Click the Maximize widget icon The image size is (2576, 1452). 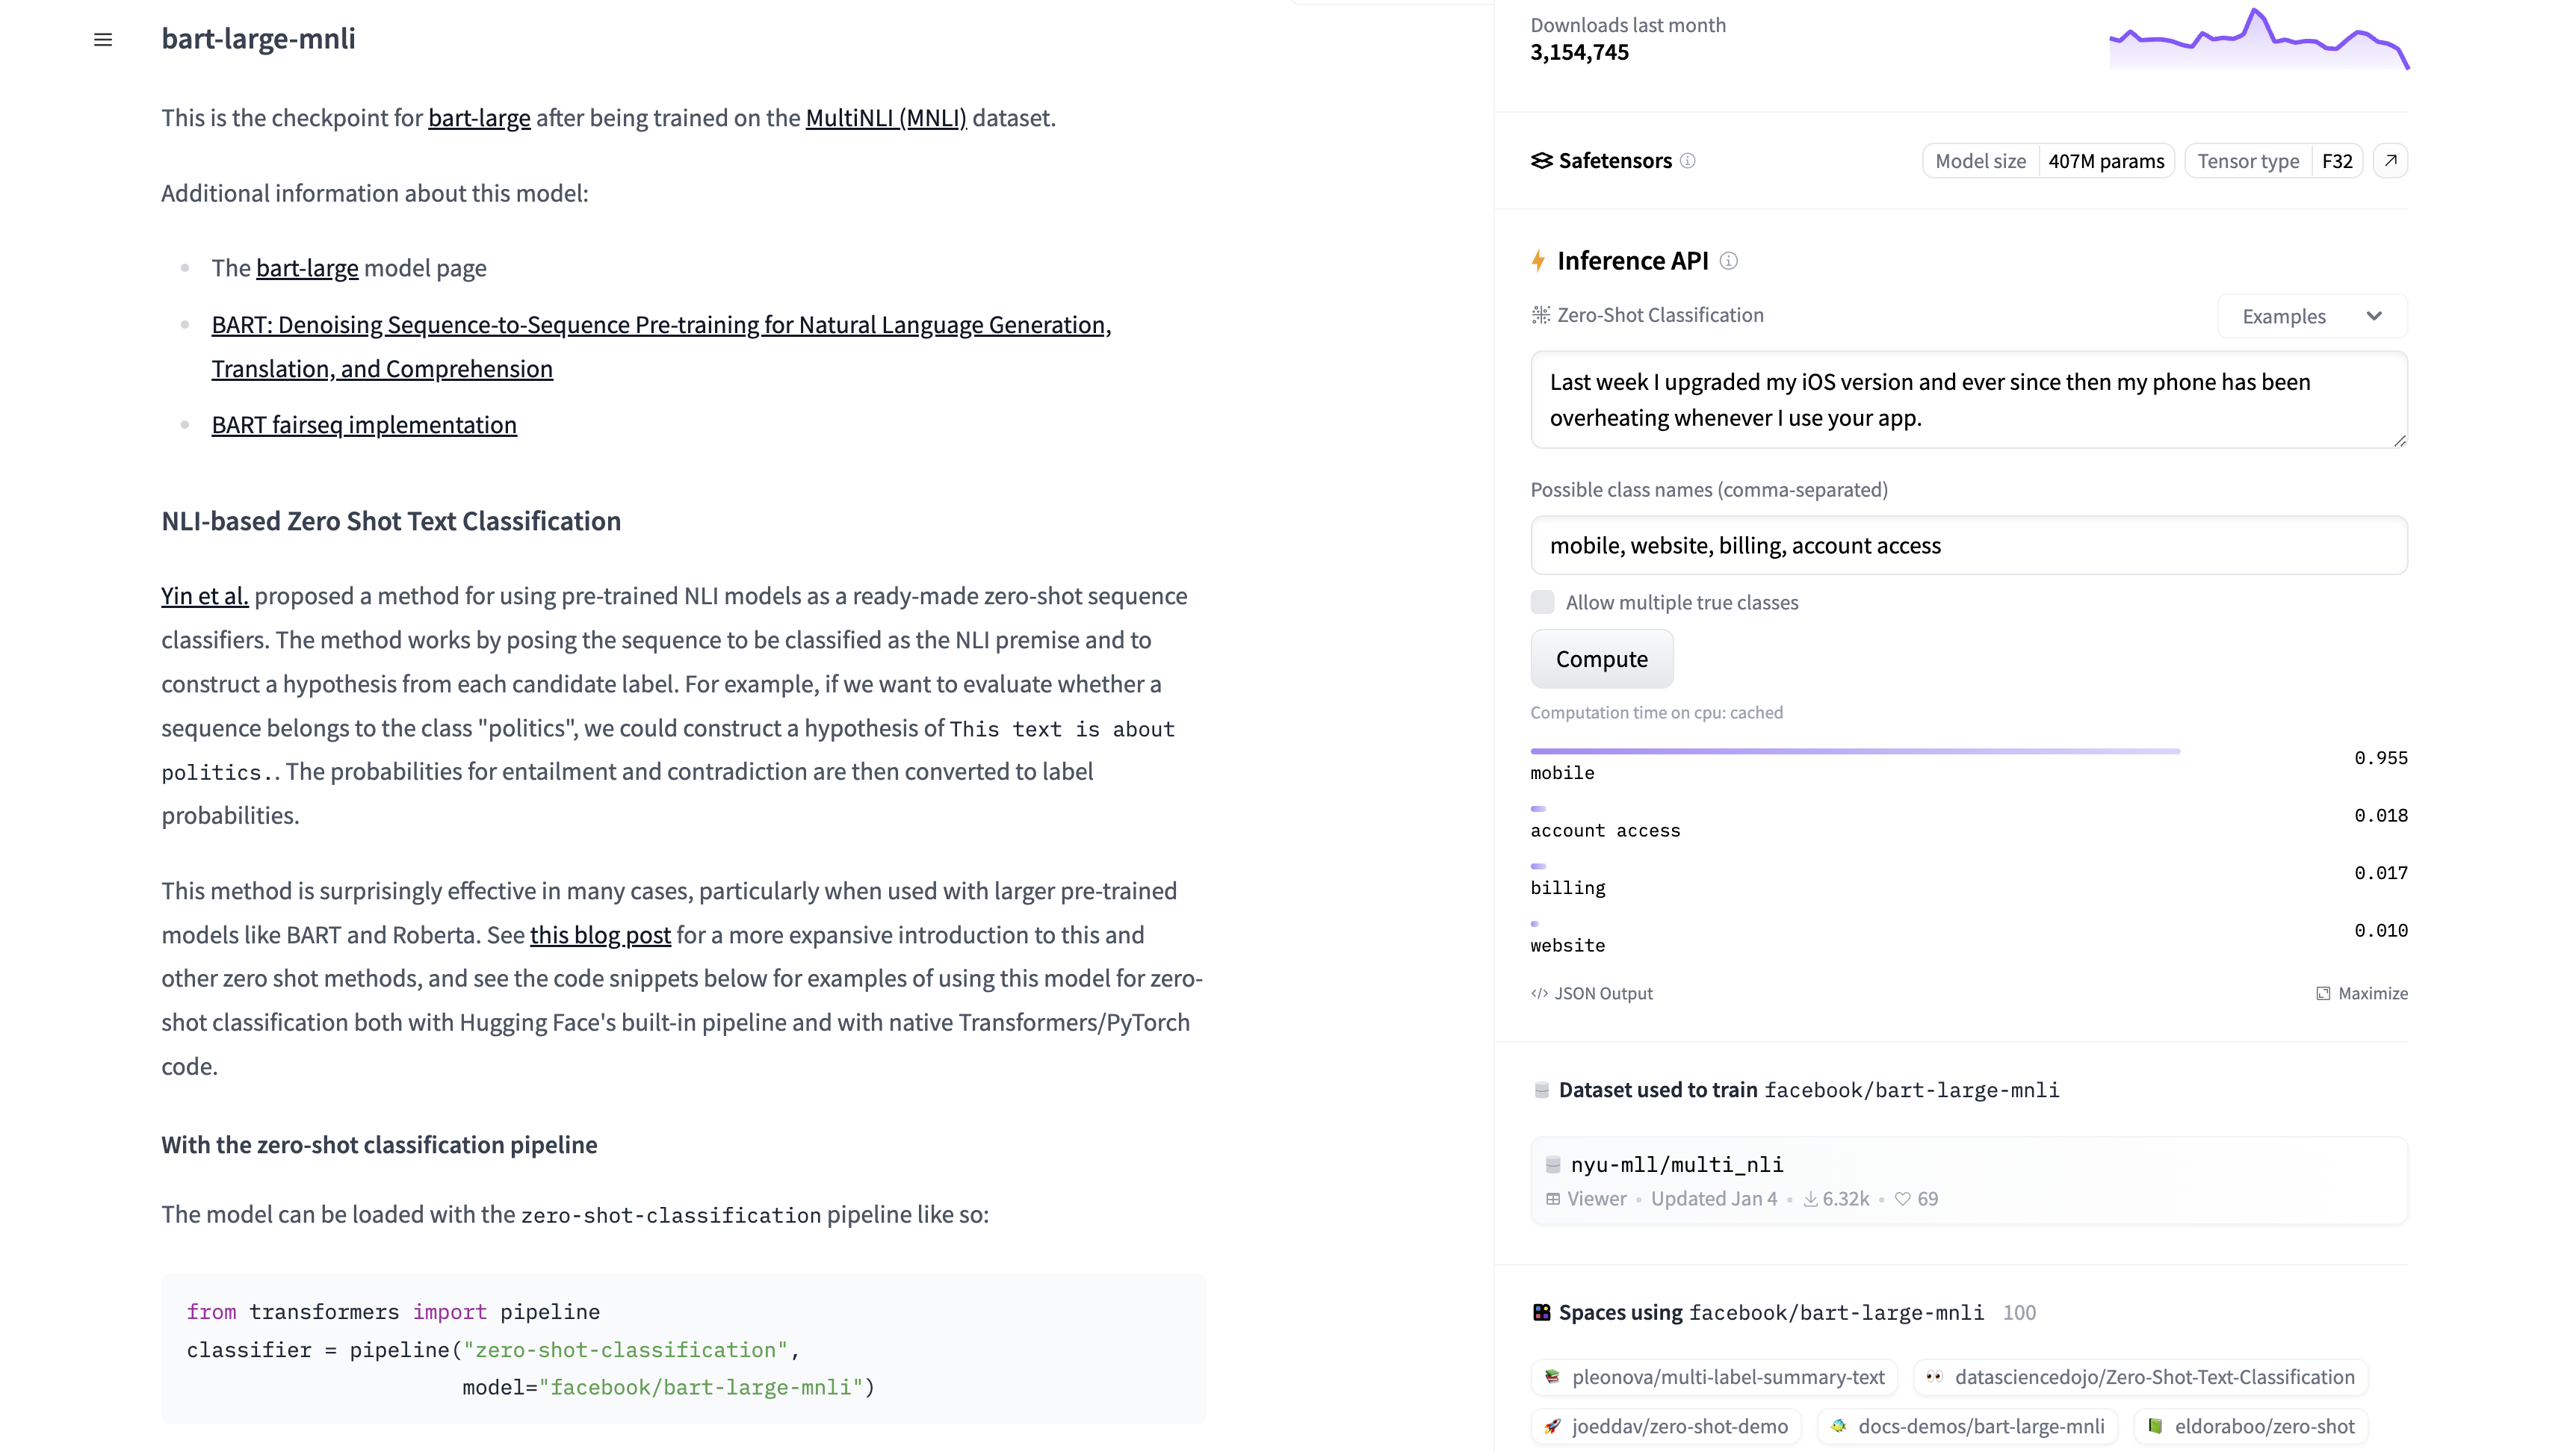coord(2323,993)
